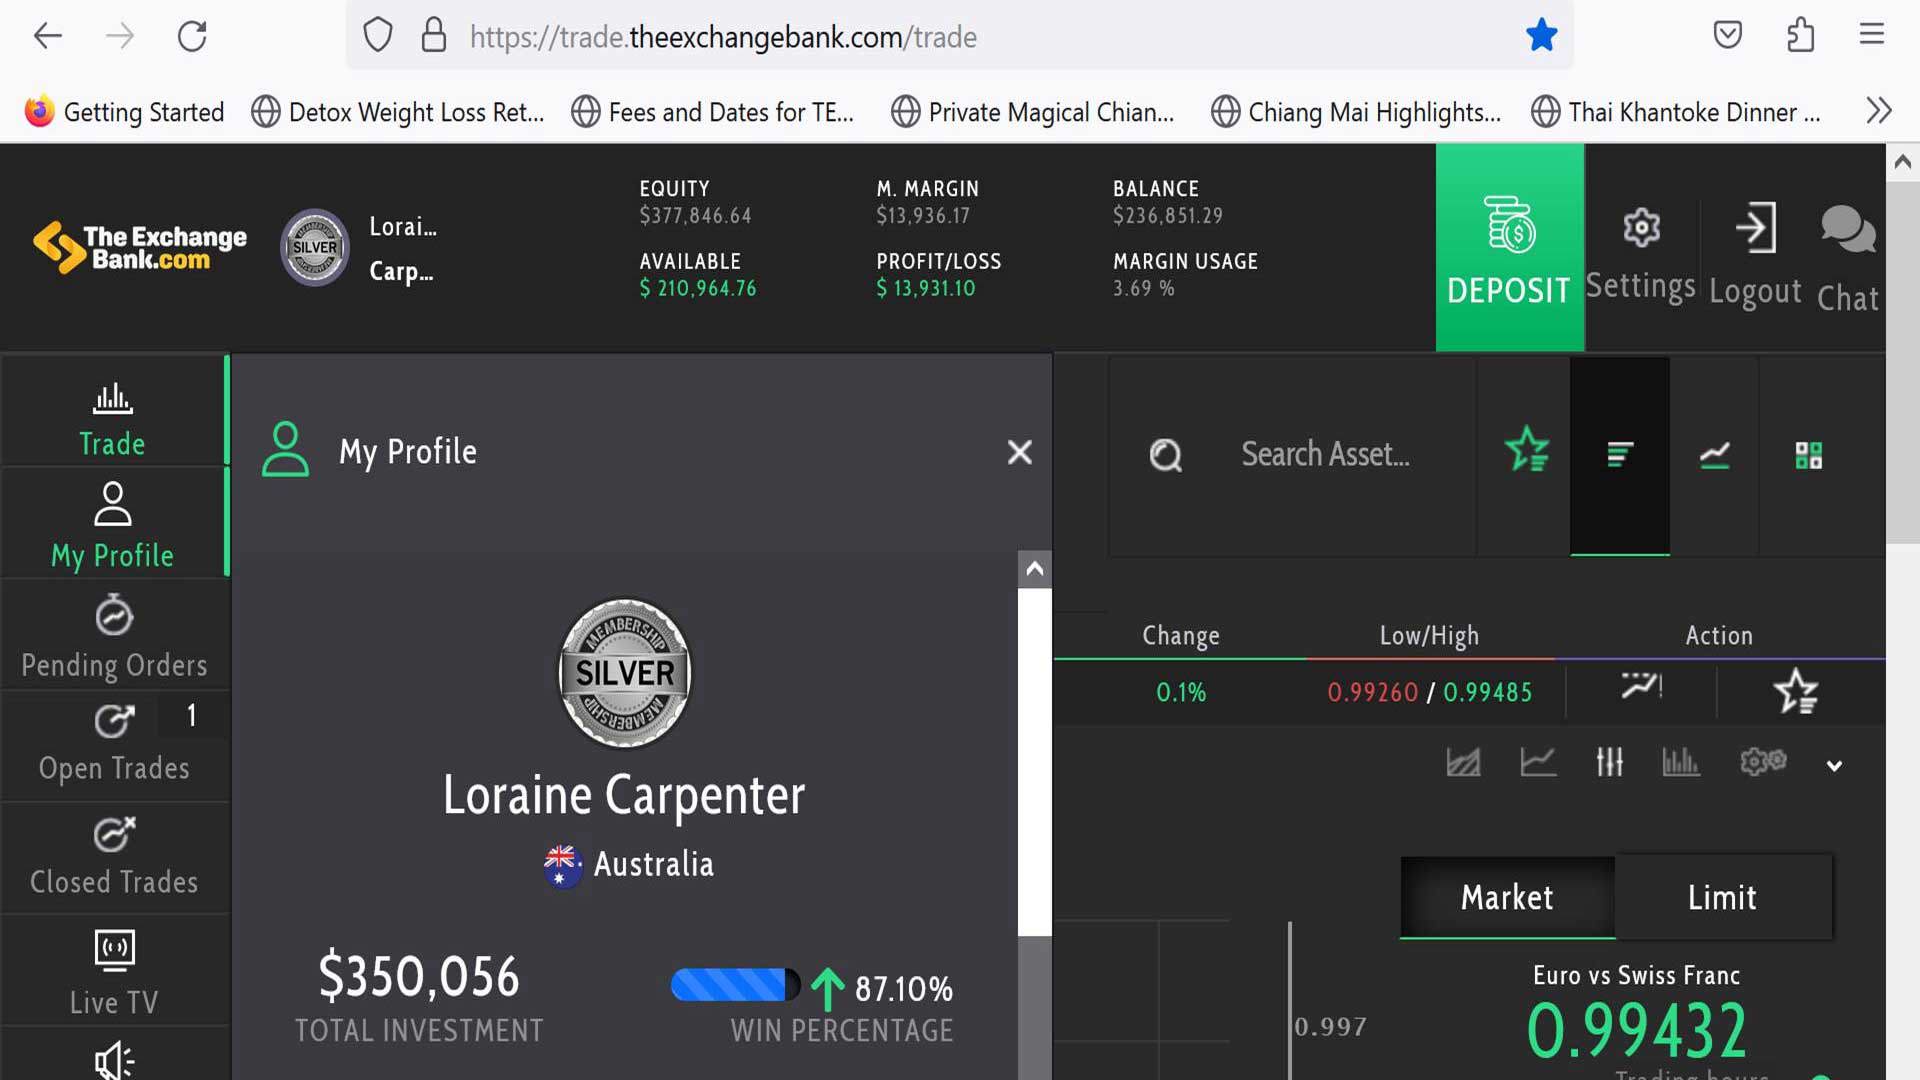Open the Getting Started bookmark

(x=124, y=111)
